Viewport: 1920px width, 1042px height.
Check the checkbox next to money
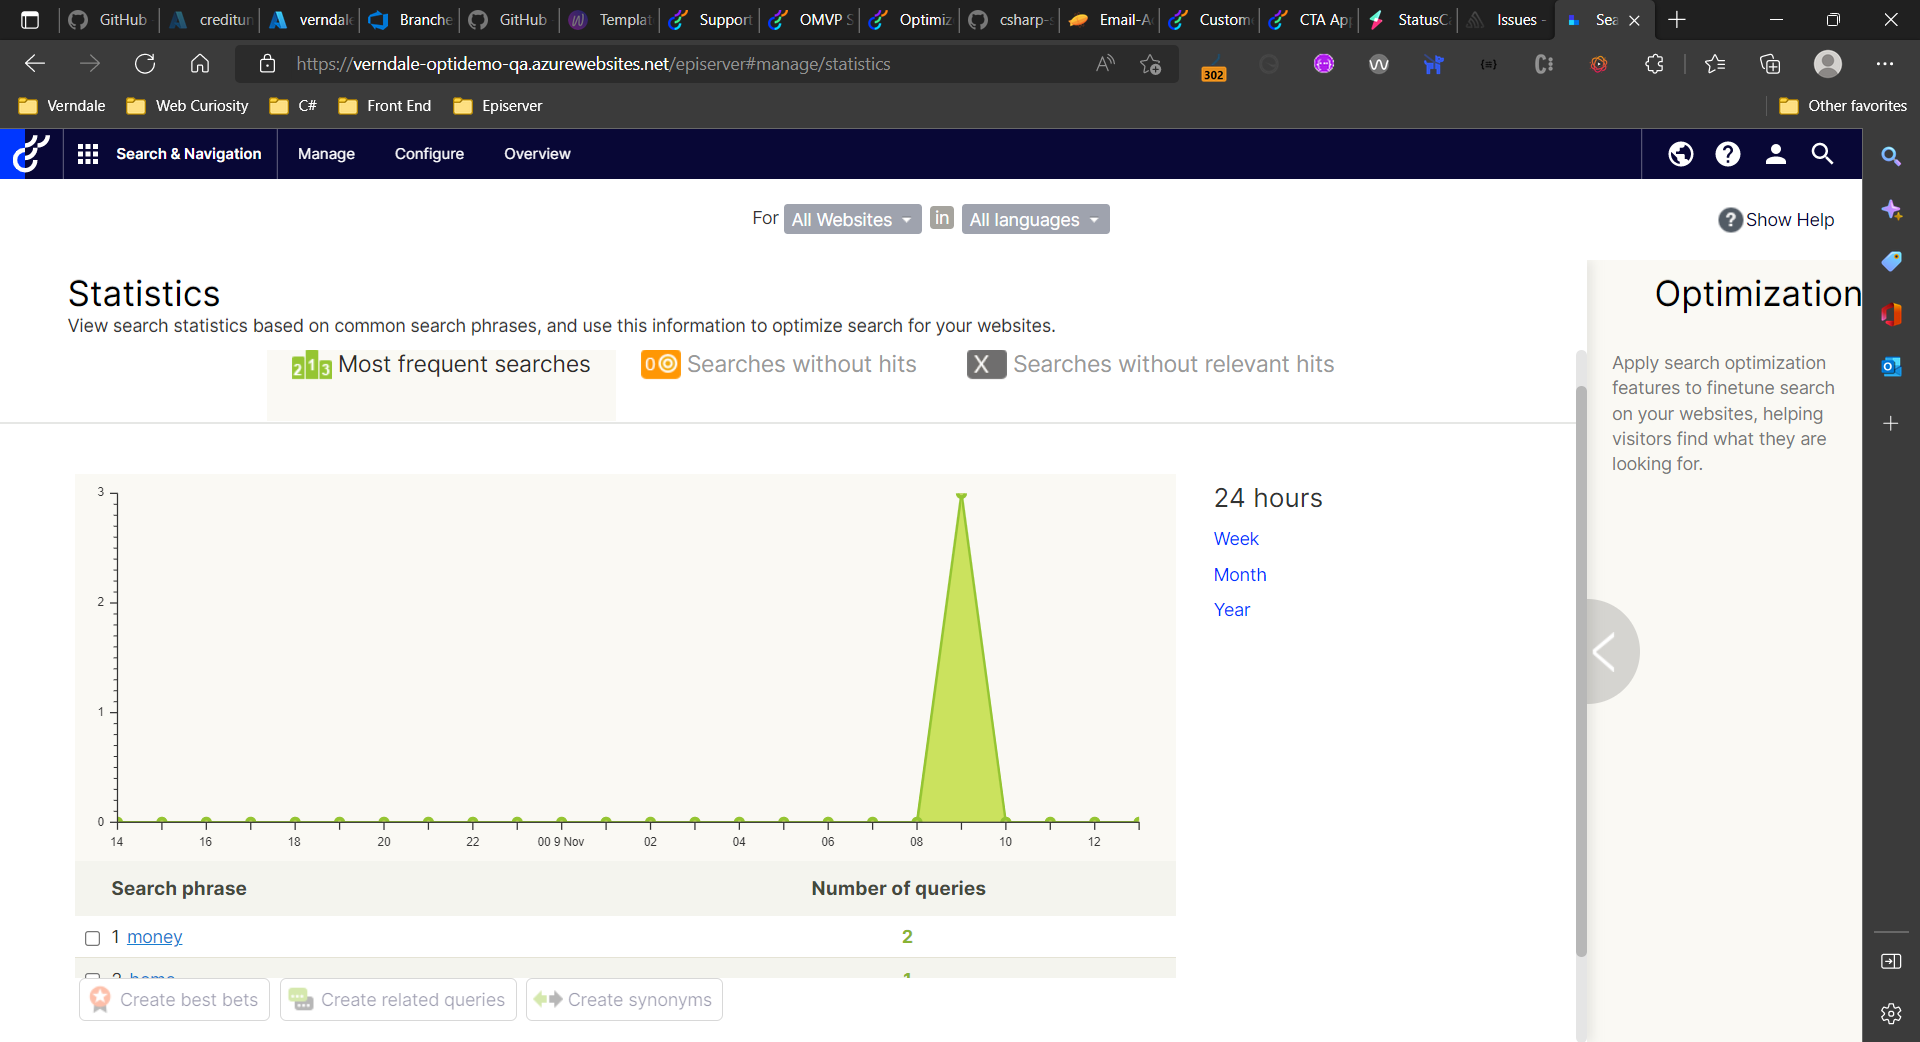click(x=92, y=938)
